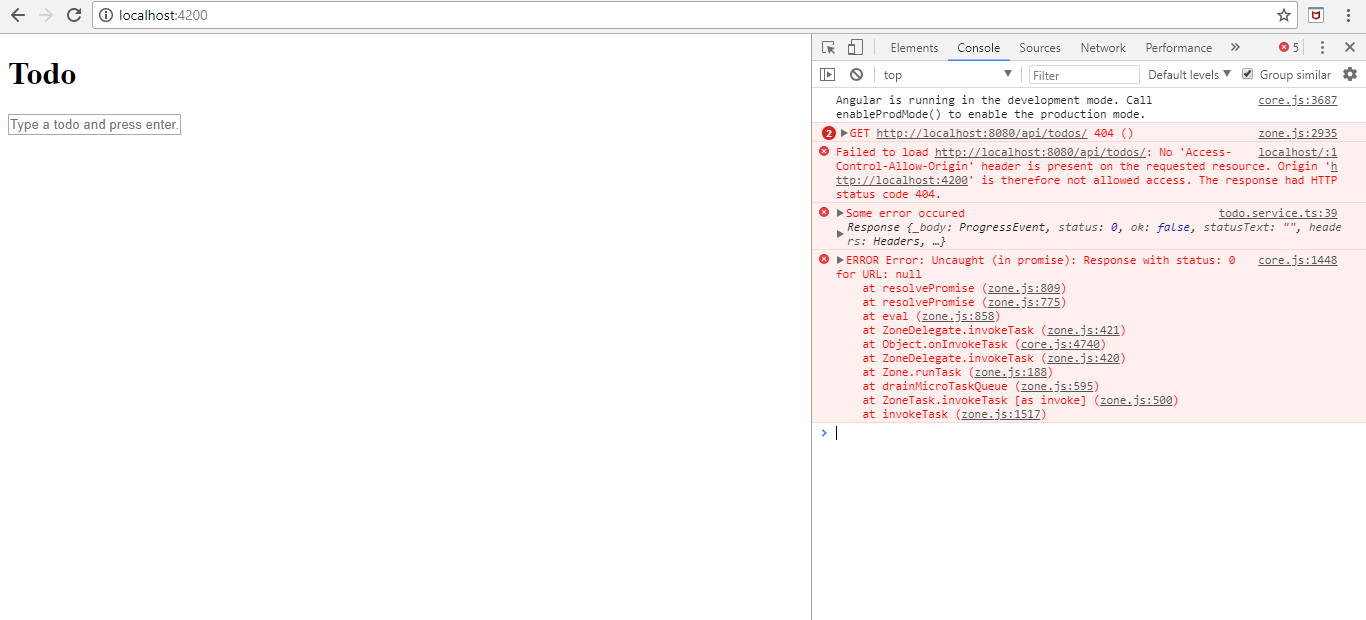
Task: Select the inspect element tool in DevTools
Action: (x=827, y=47)
